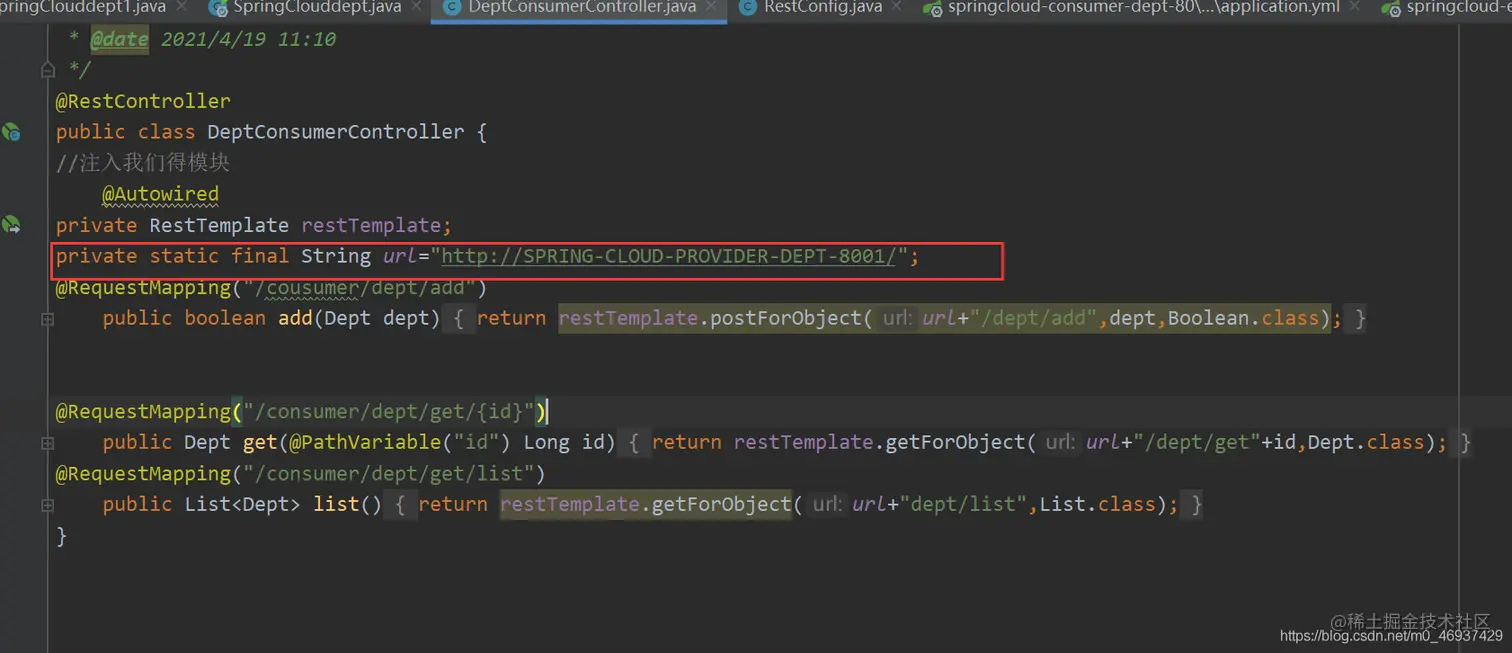Expand the add method fold in gutter
The image size is (1512, 653).
pyautogui.click(x=47, y=318)
